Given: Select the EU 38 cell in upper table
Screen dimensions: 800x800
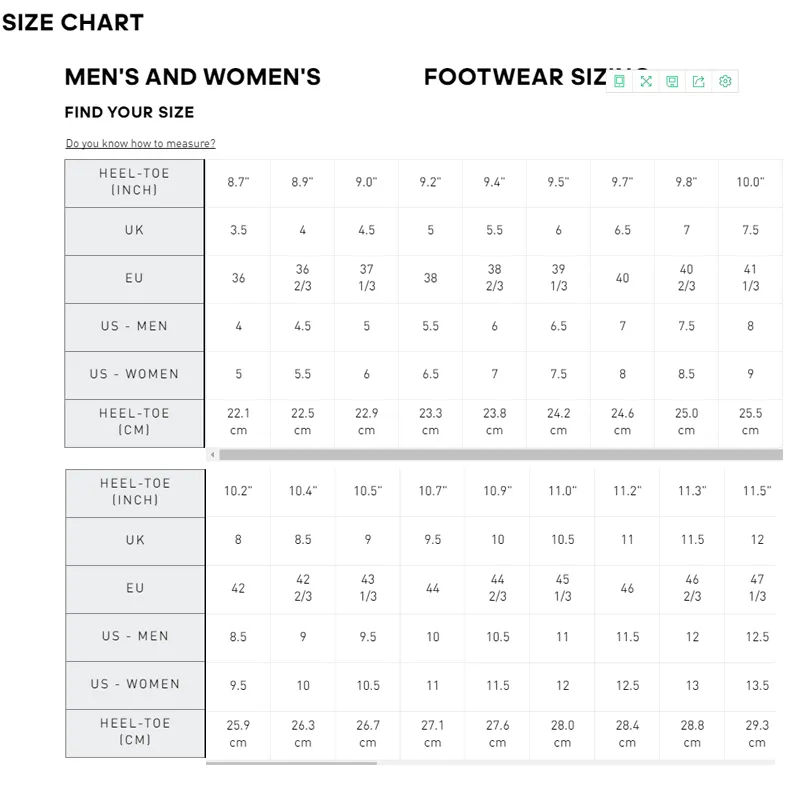Looking at the screenshot, I should point(430,278).
